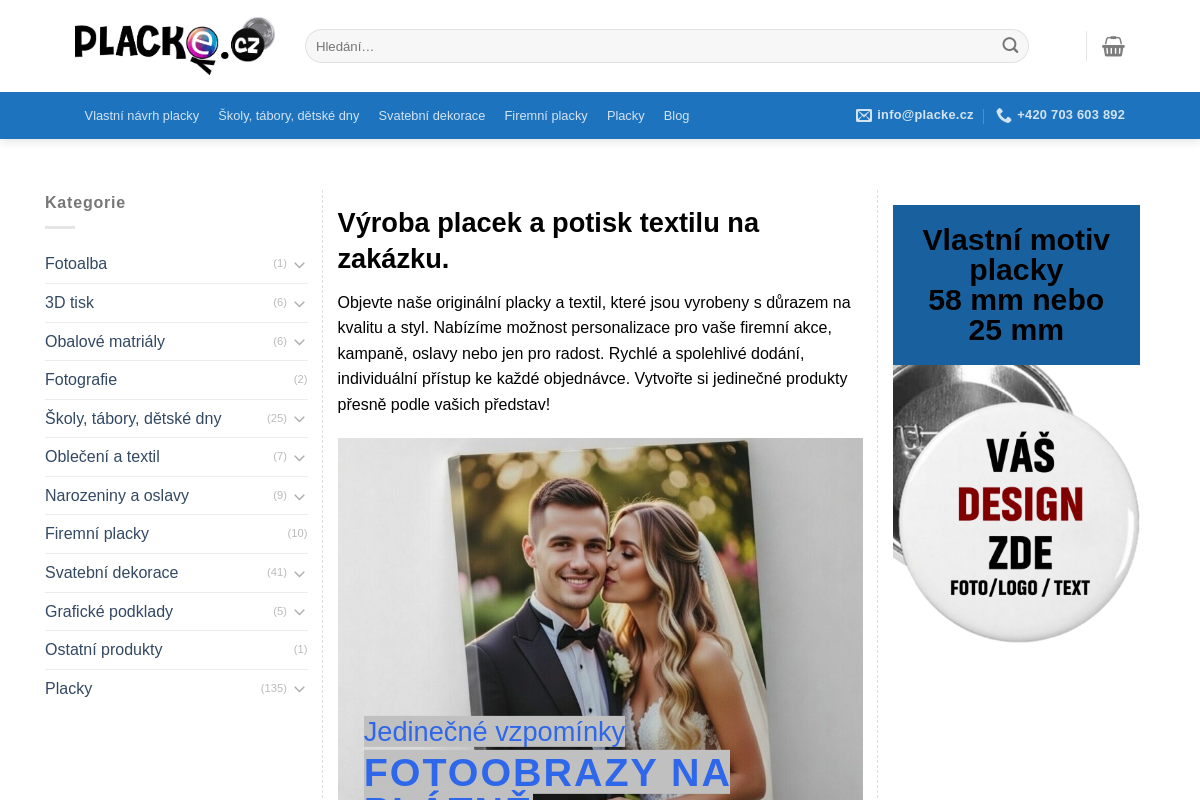Open the Blog menu item
The height and width of the screenshot is (800, 1200).
pos(676,115)
